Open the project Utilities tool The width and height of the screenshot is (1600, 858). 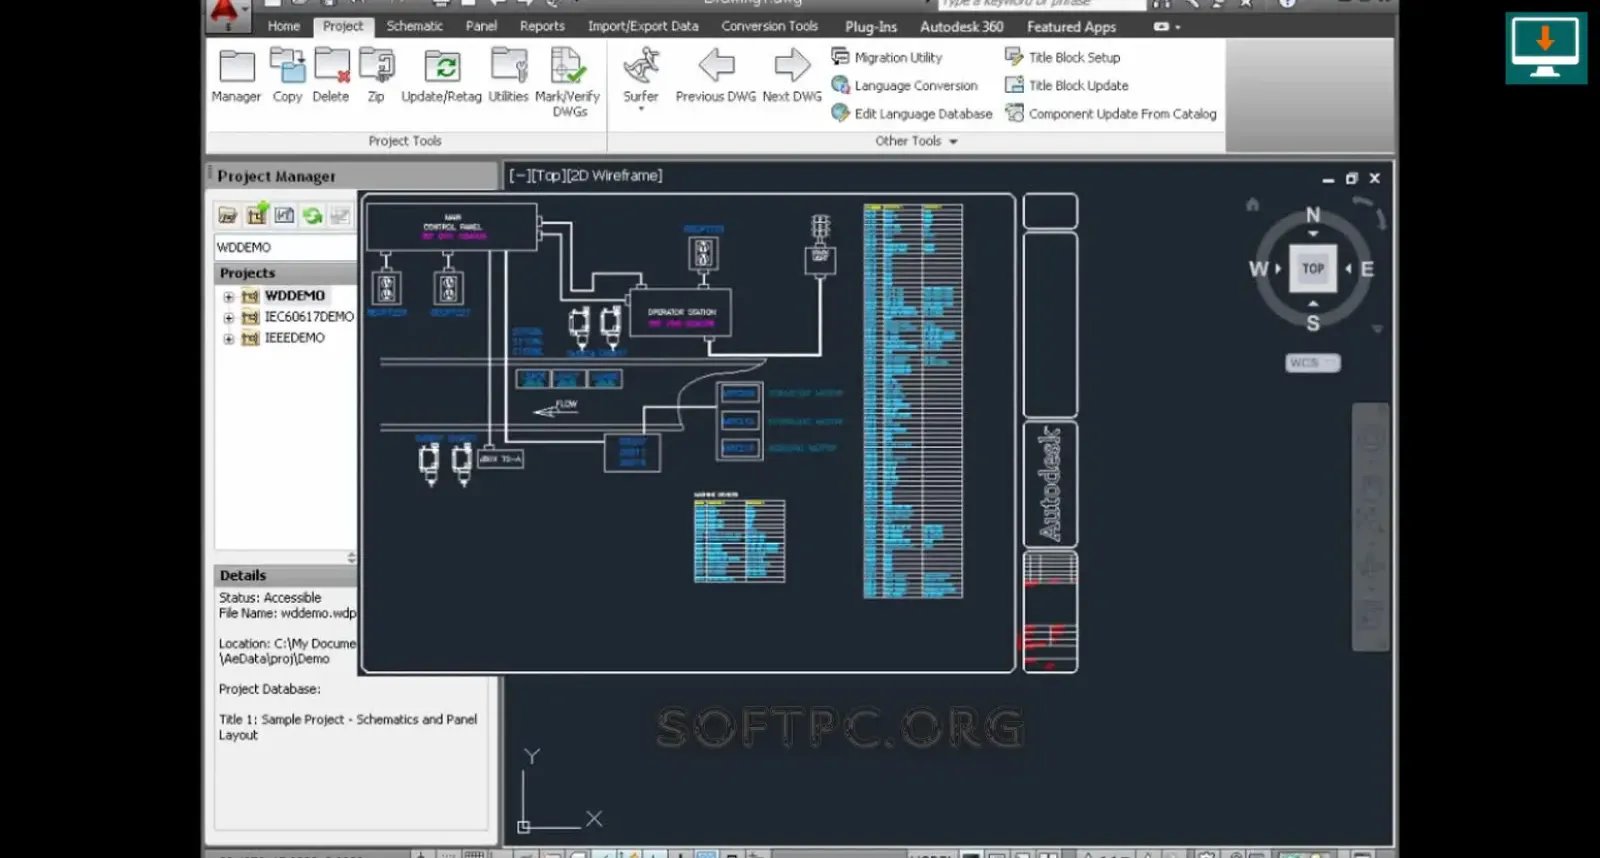tap(508, 75)
